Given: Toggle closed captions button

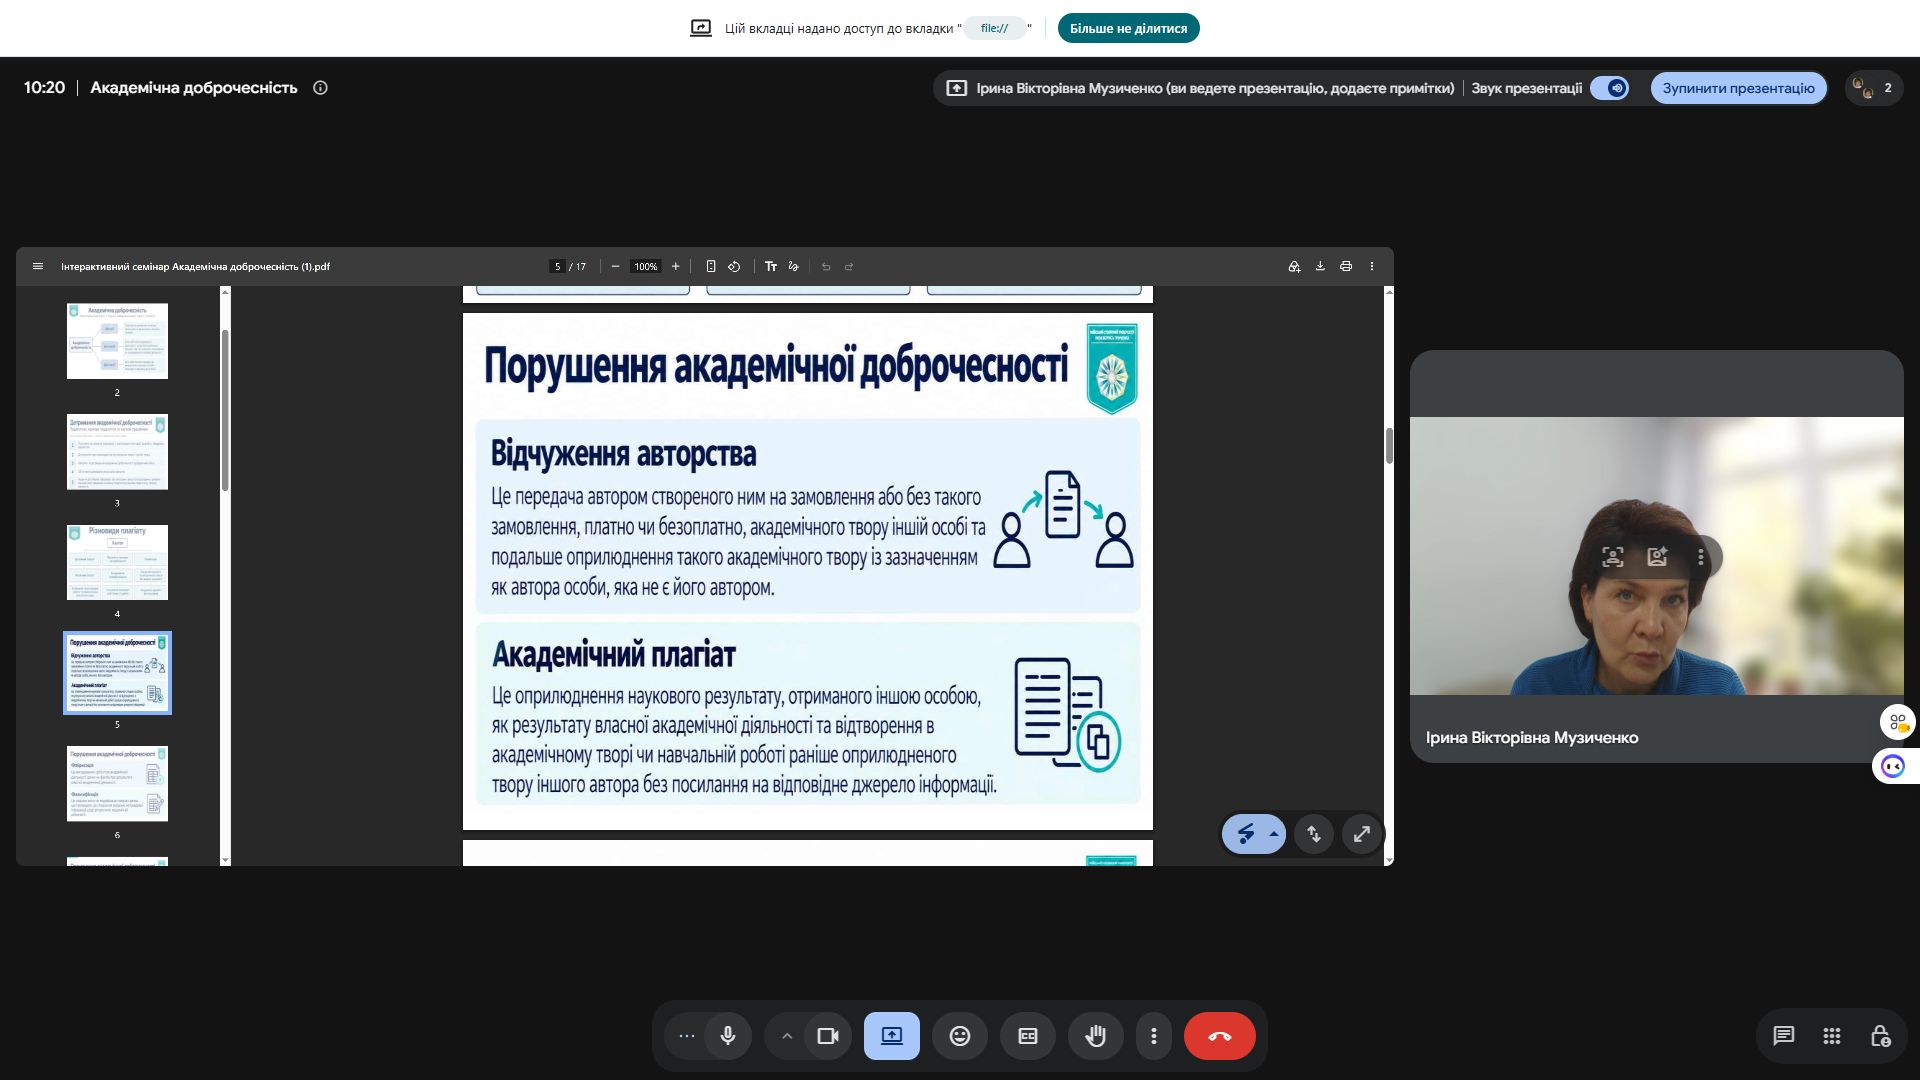Looking at the screenshot, I should point(1028,1036).
